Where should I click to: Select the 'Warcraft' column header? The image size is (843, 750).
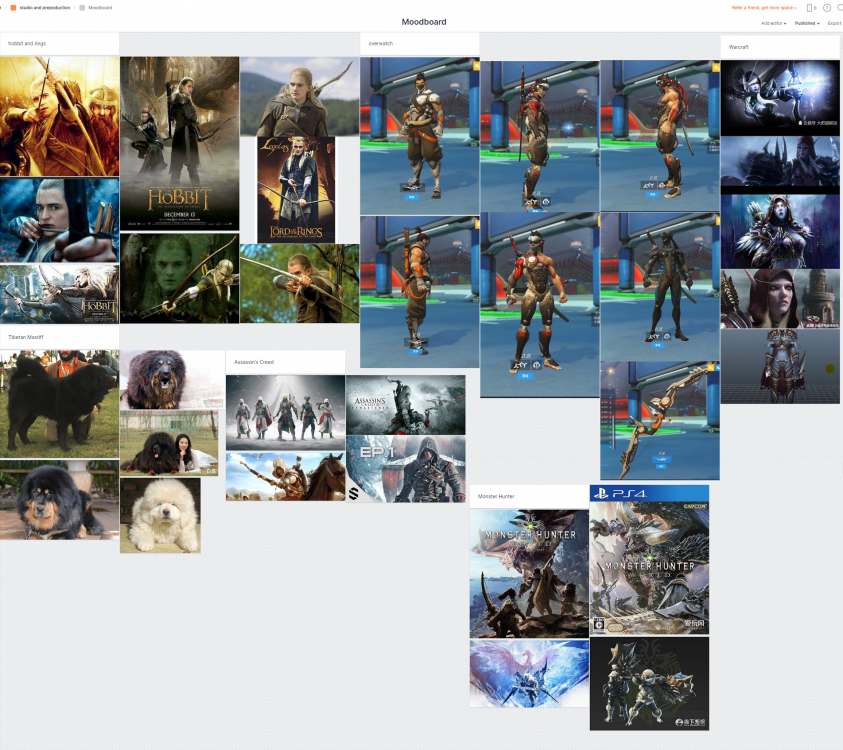pos(780,47)
